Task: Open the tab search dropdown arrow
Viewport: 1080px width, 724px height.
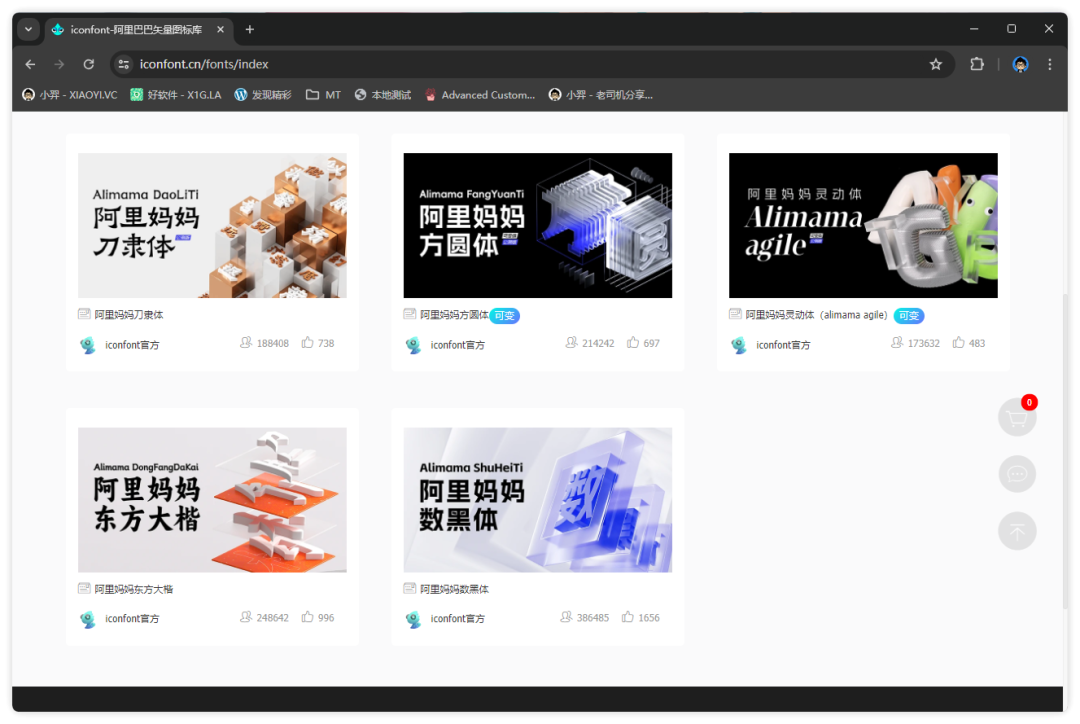Action: (28, 30)
